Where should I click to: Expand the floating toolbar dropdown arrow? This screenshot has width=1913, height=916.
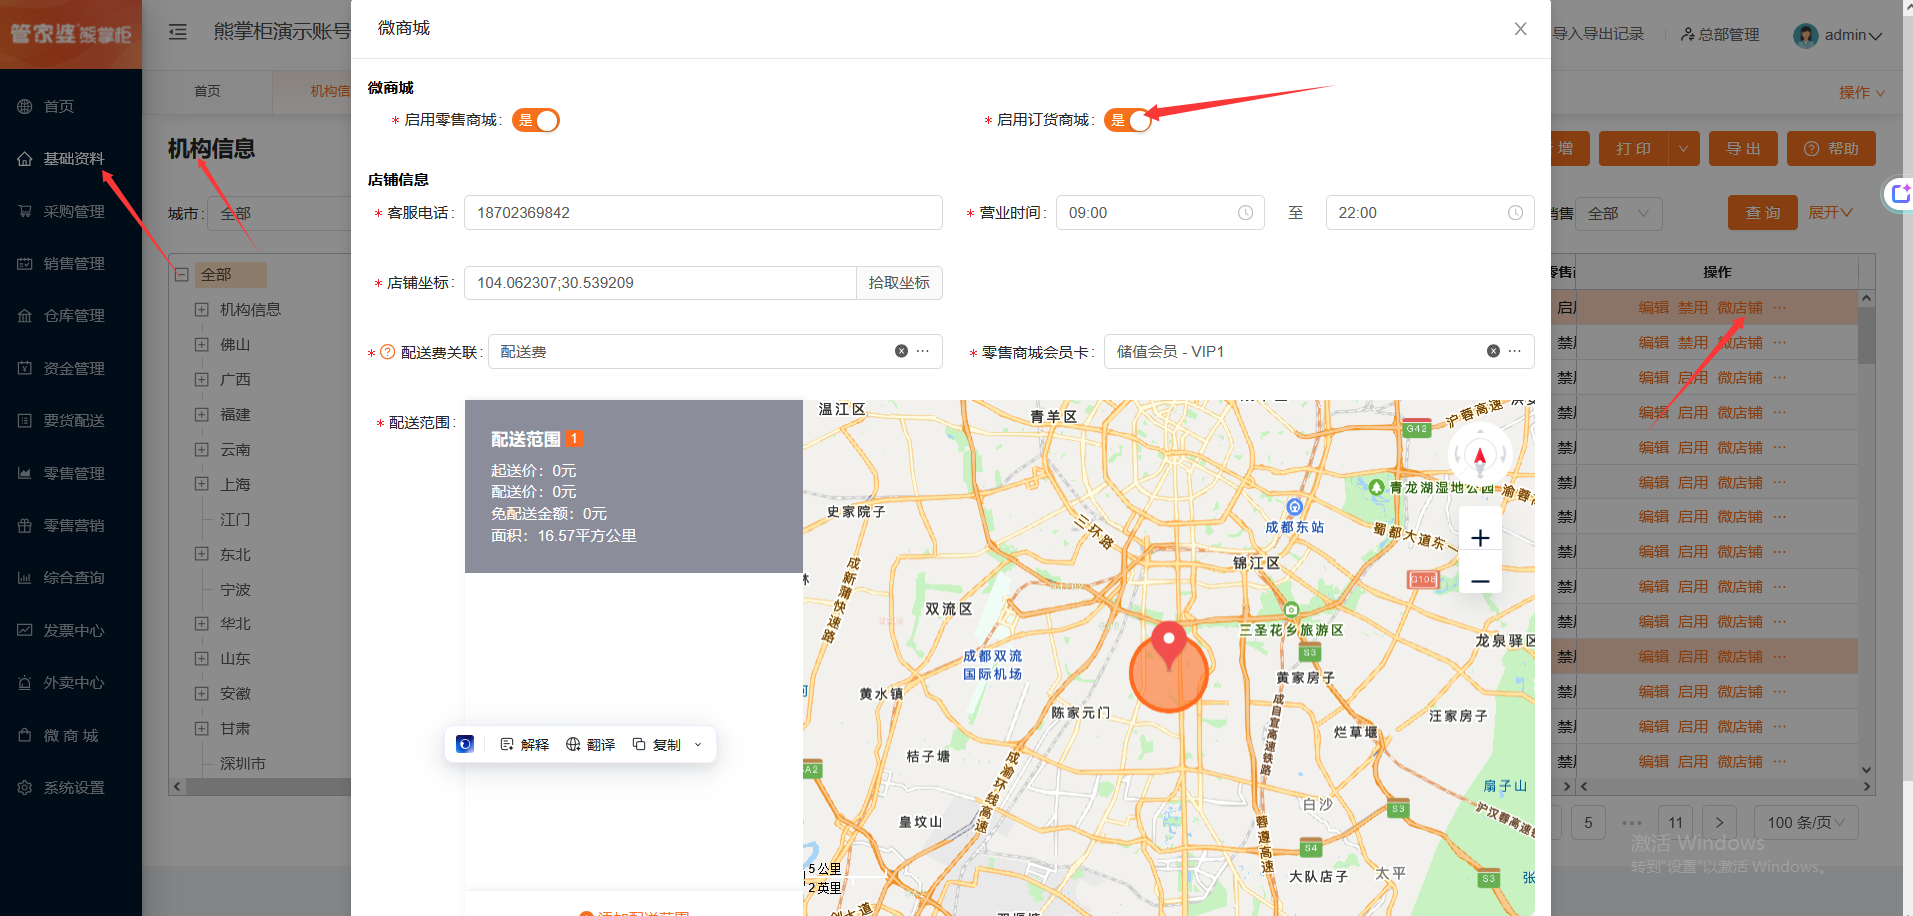click(698, 744)
